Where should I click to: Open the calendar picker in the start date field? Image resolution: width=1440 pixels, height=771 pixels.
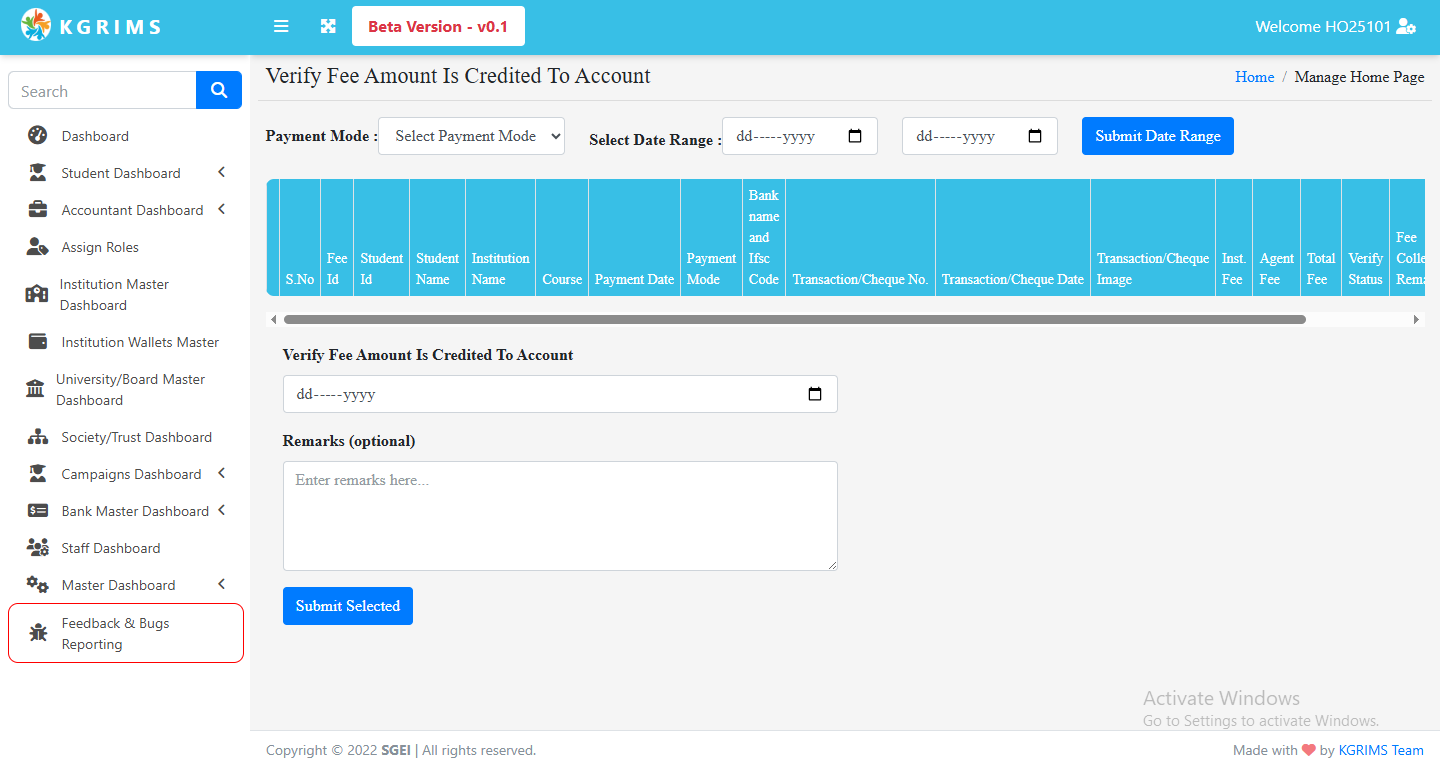(x=855, y=136)
